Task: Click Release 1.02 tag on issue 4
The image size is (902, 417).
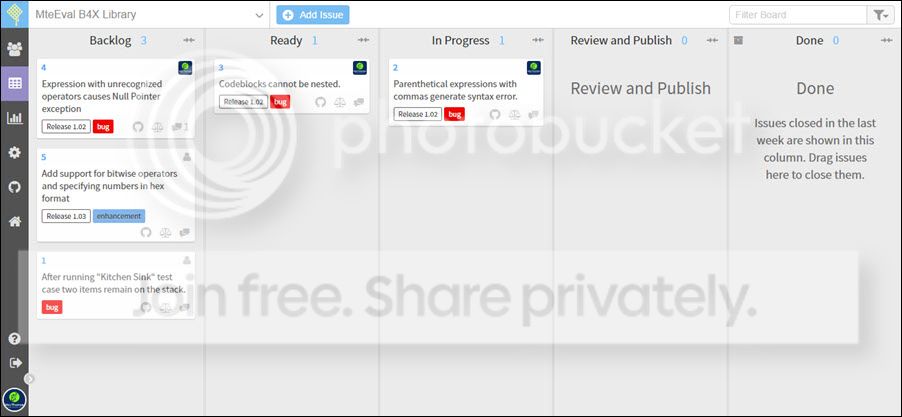Action: [x=66, y=127]
